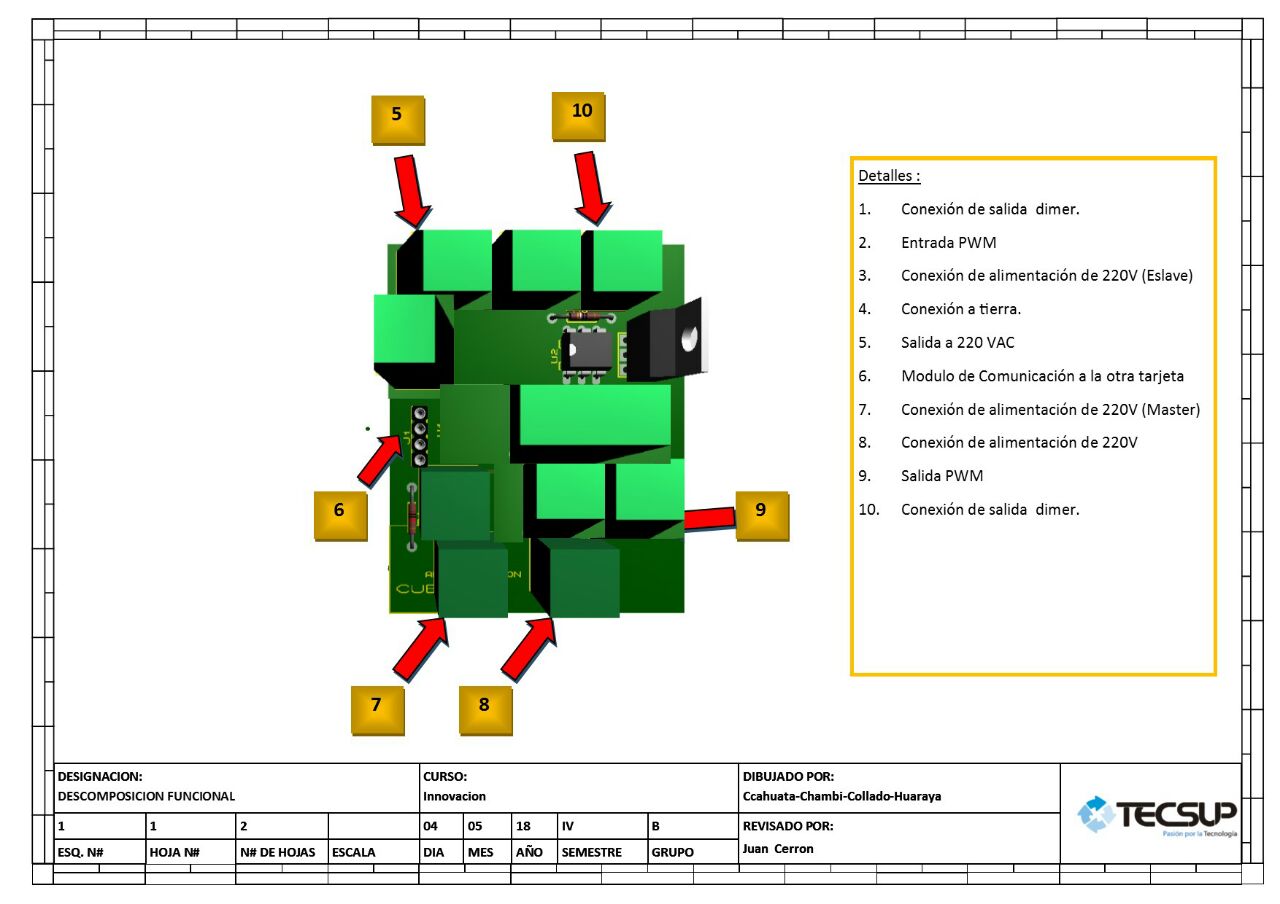
Task: Select the 'Entrada PWM' list item
Action: pos(948,242)
